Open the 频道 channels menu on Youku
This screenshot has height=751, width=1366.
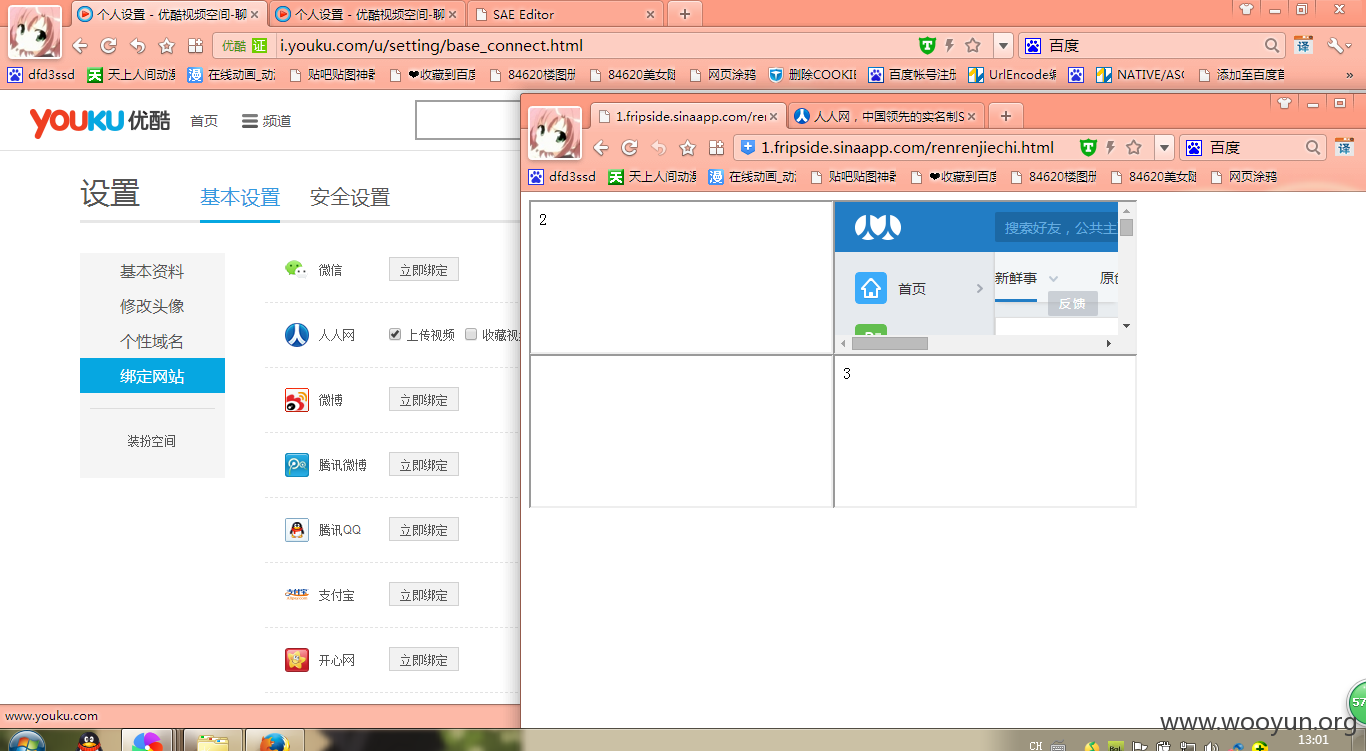tap(267, 121)
